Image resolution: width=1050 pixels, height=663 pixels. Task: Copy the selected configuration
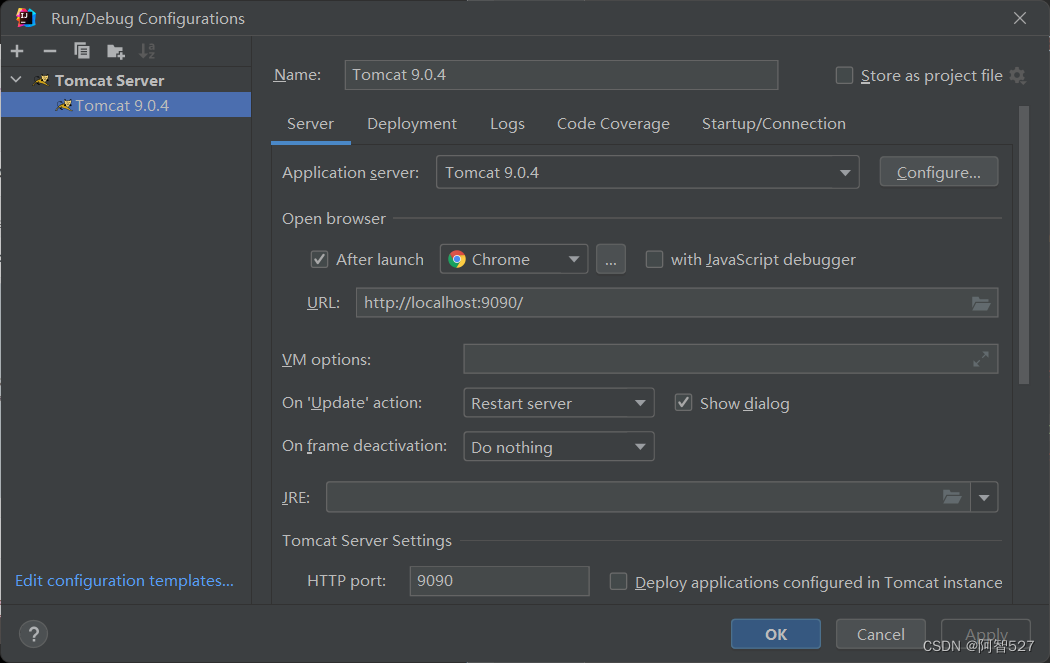[x=82, y=51]
